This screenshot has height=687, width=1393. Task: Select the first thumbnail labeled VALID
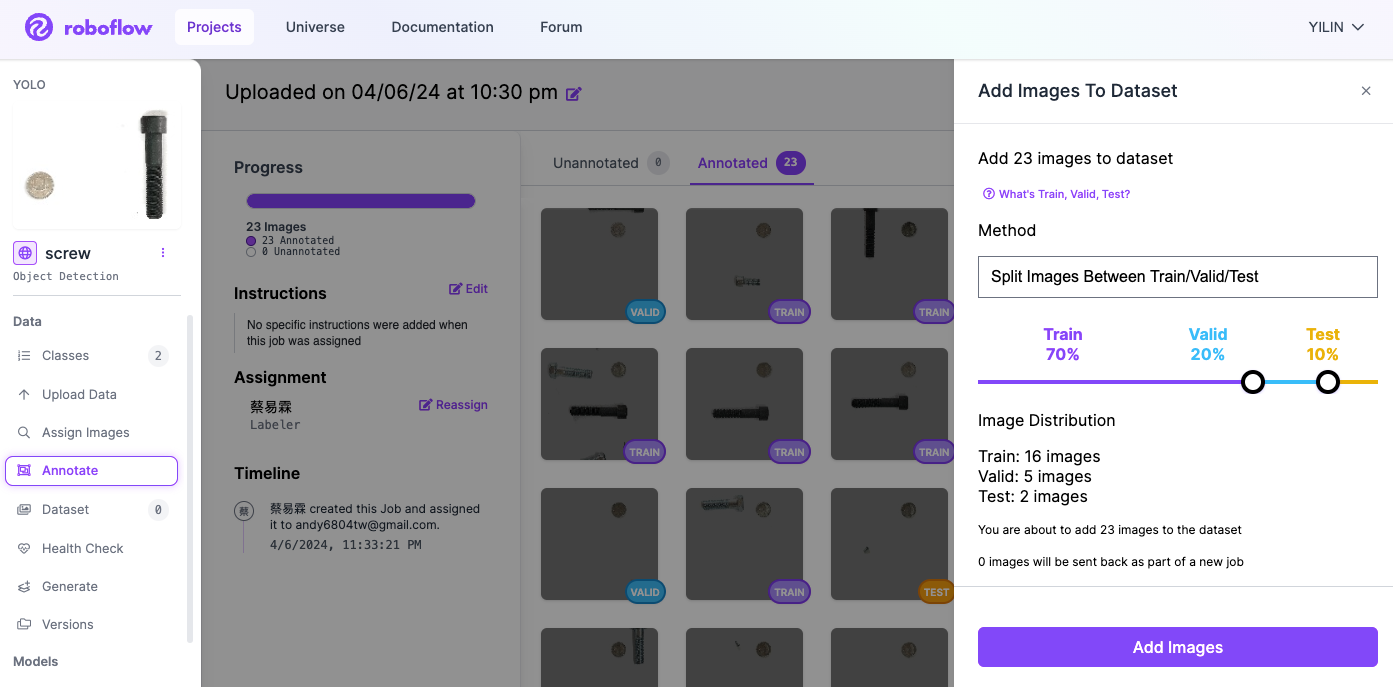[599, 264]
